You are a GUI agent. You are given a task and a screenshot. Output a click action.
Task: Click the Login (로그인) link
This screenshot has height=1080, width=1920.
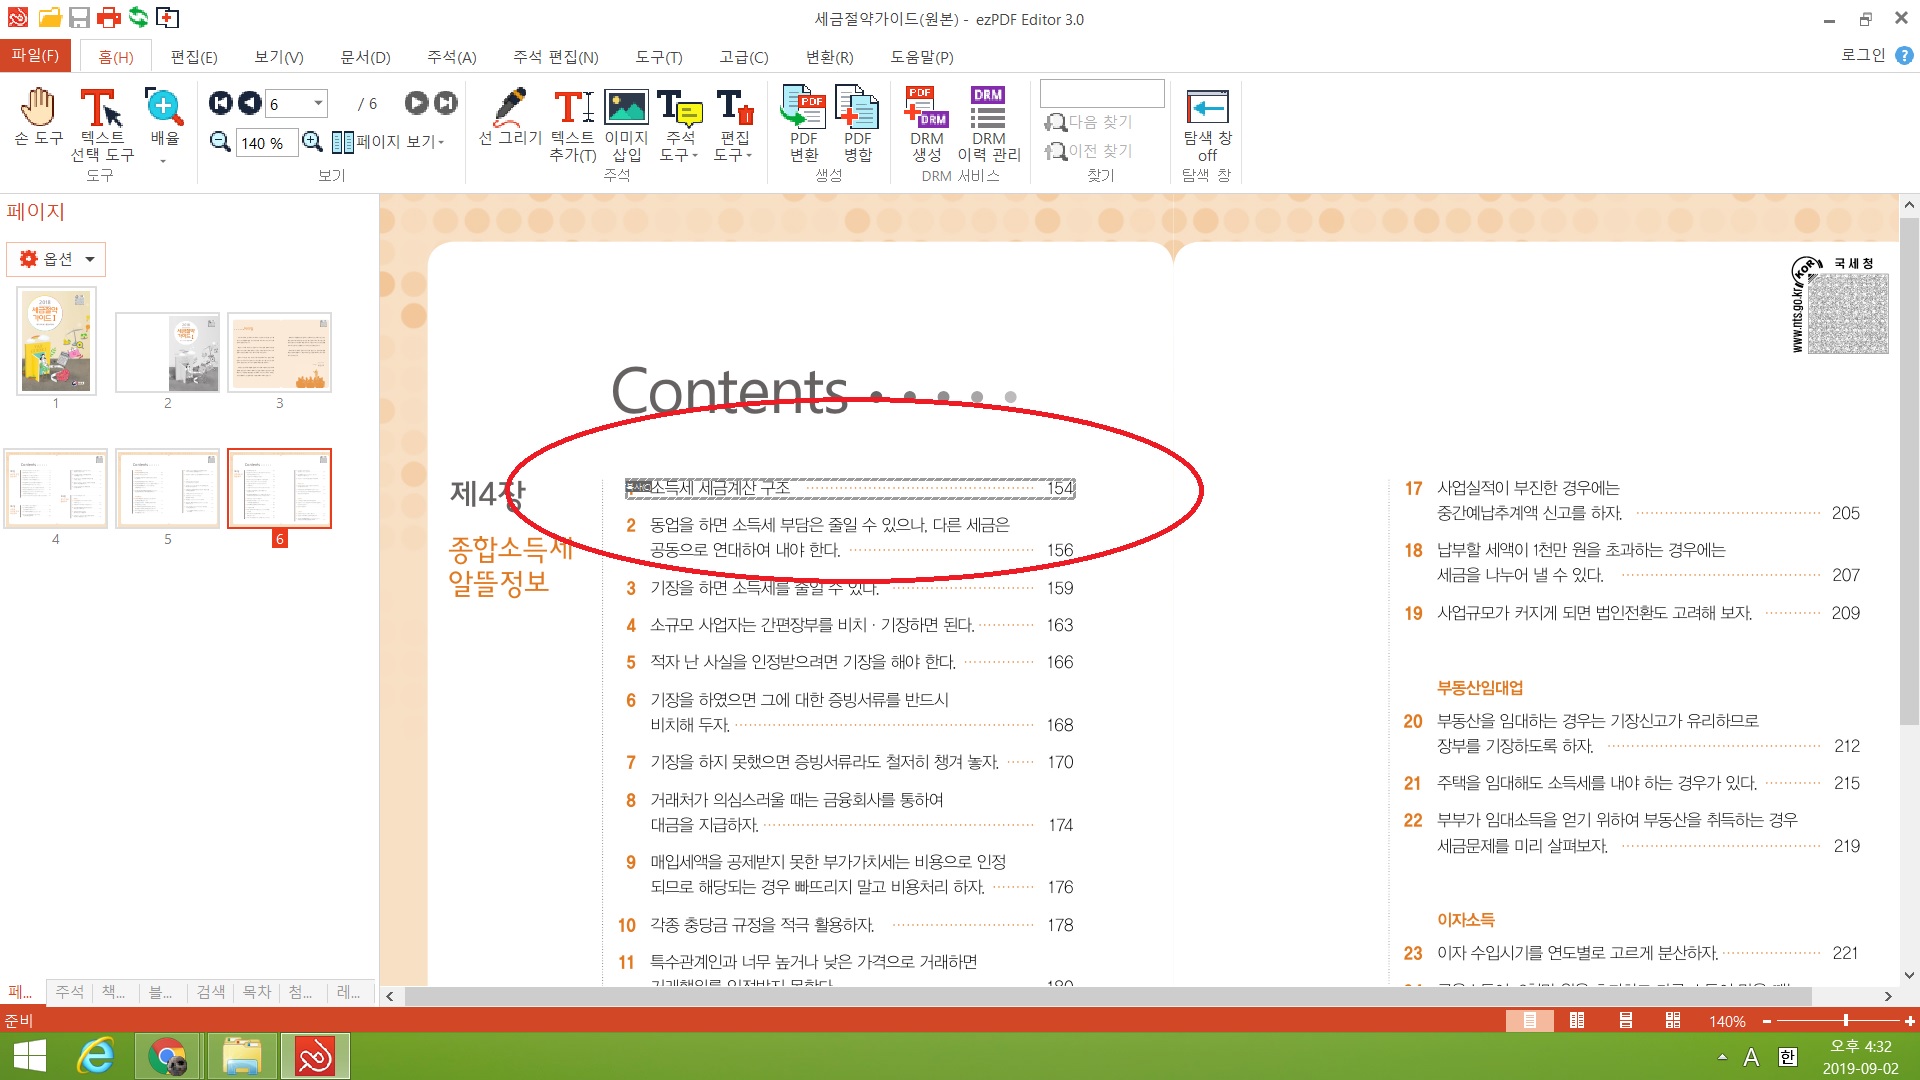[1862, 55]
